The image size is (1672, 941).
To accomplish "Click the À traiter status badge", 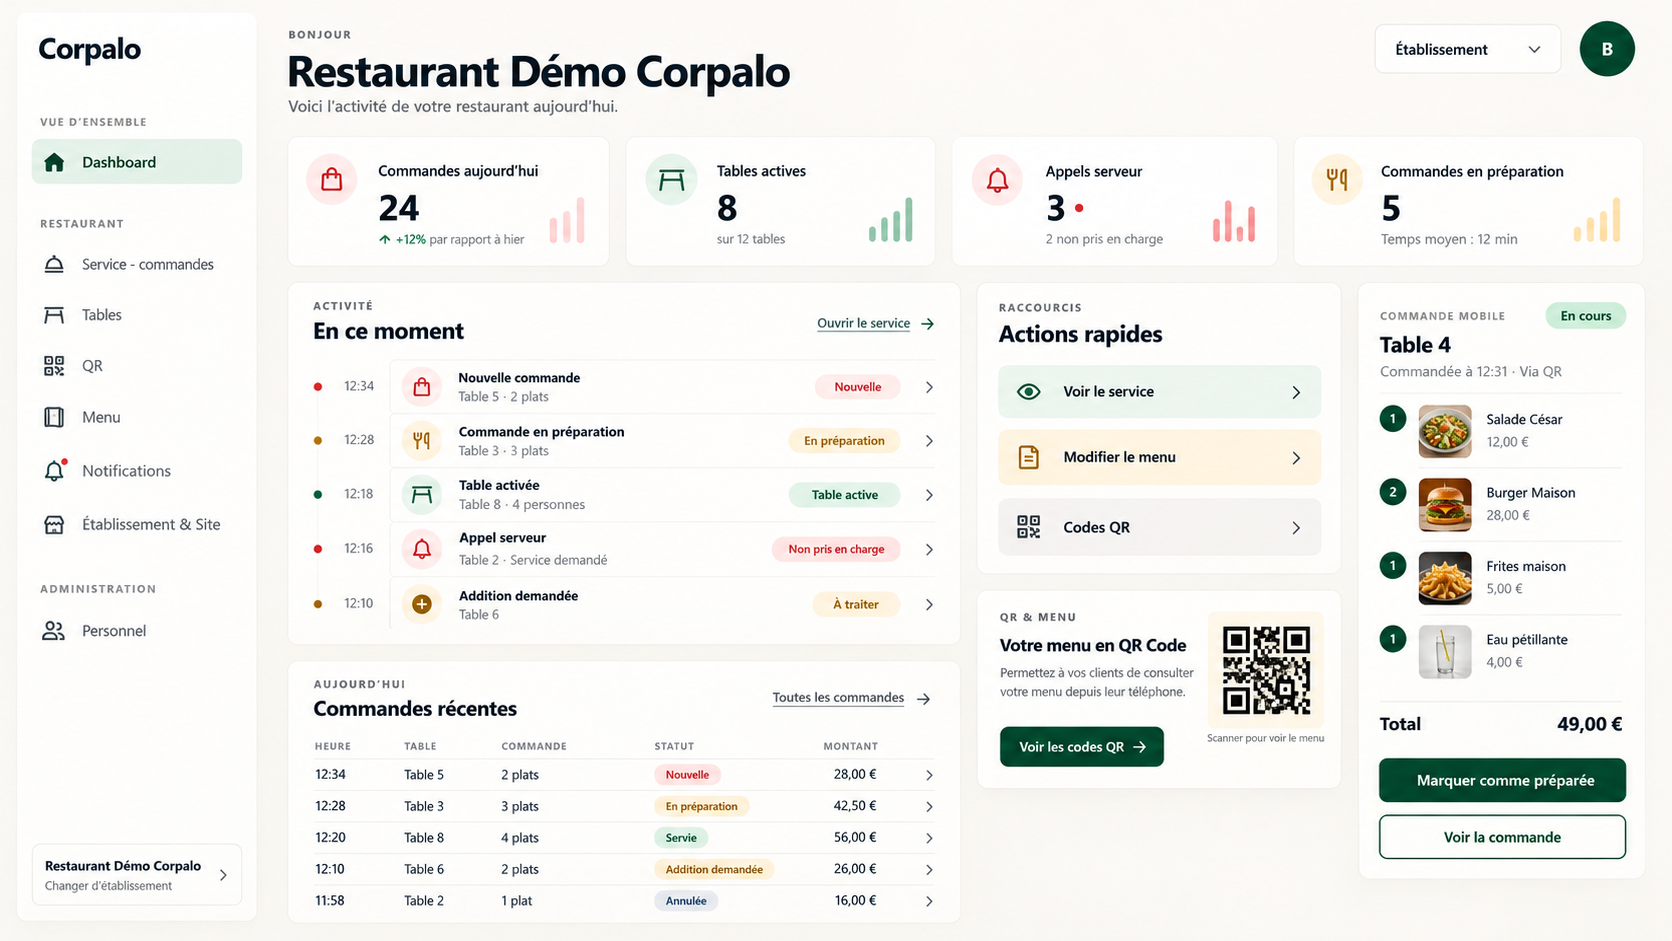I will tap(856, 604).
